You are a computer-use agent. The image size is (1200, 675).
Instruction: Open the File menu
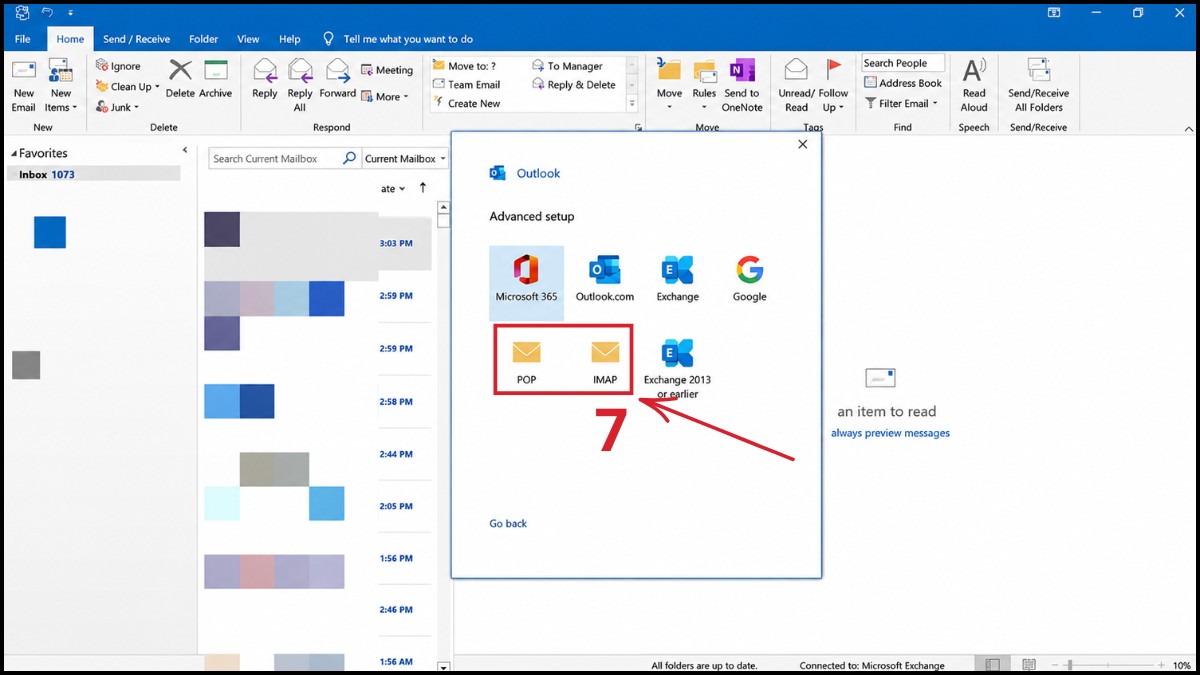coord(22,39)
